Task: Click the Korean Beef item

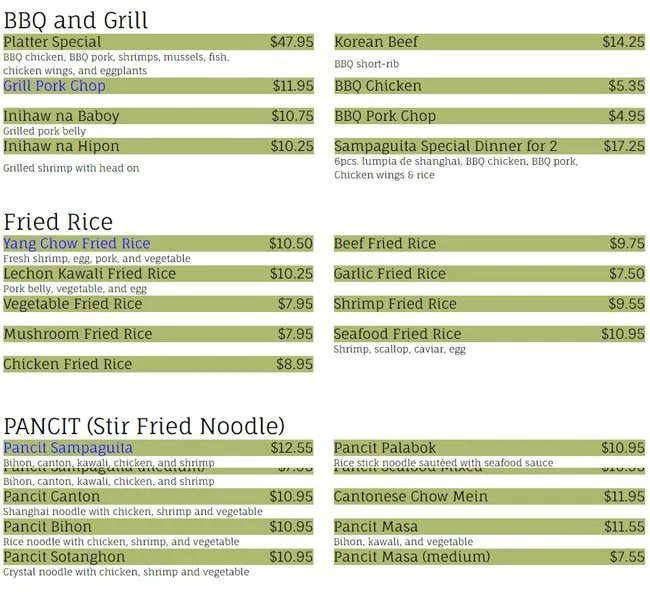Action: click(376, 42)
